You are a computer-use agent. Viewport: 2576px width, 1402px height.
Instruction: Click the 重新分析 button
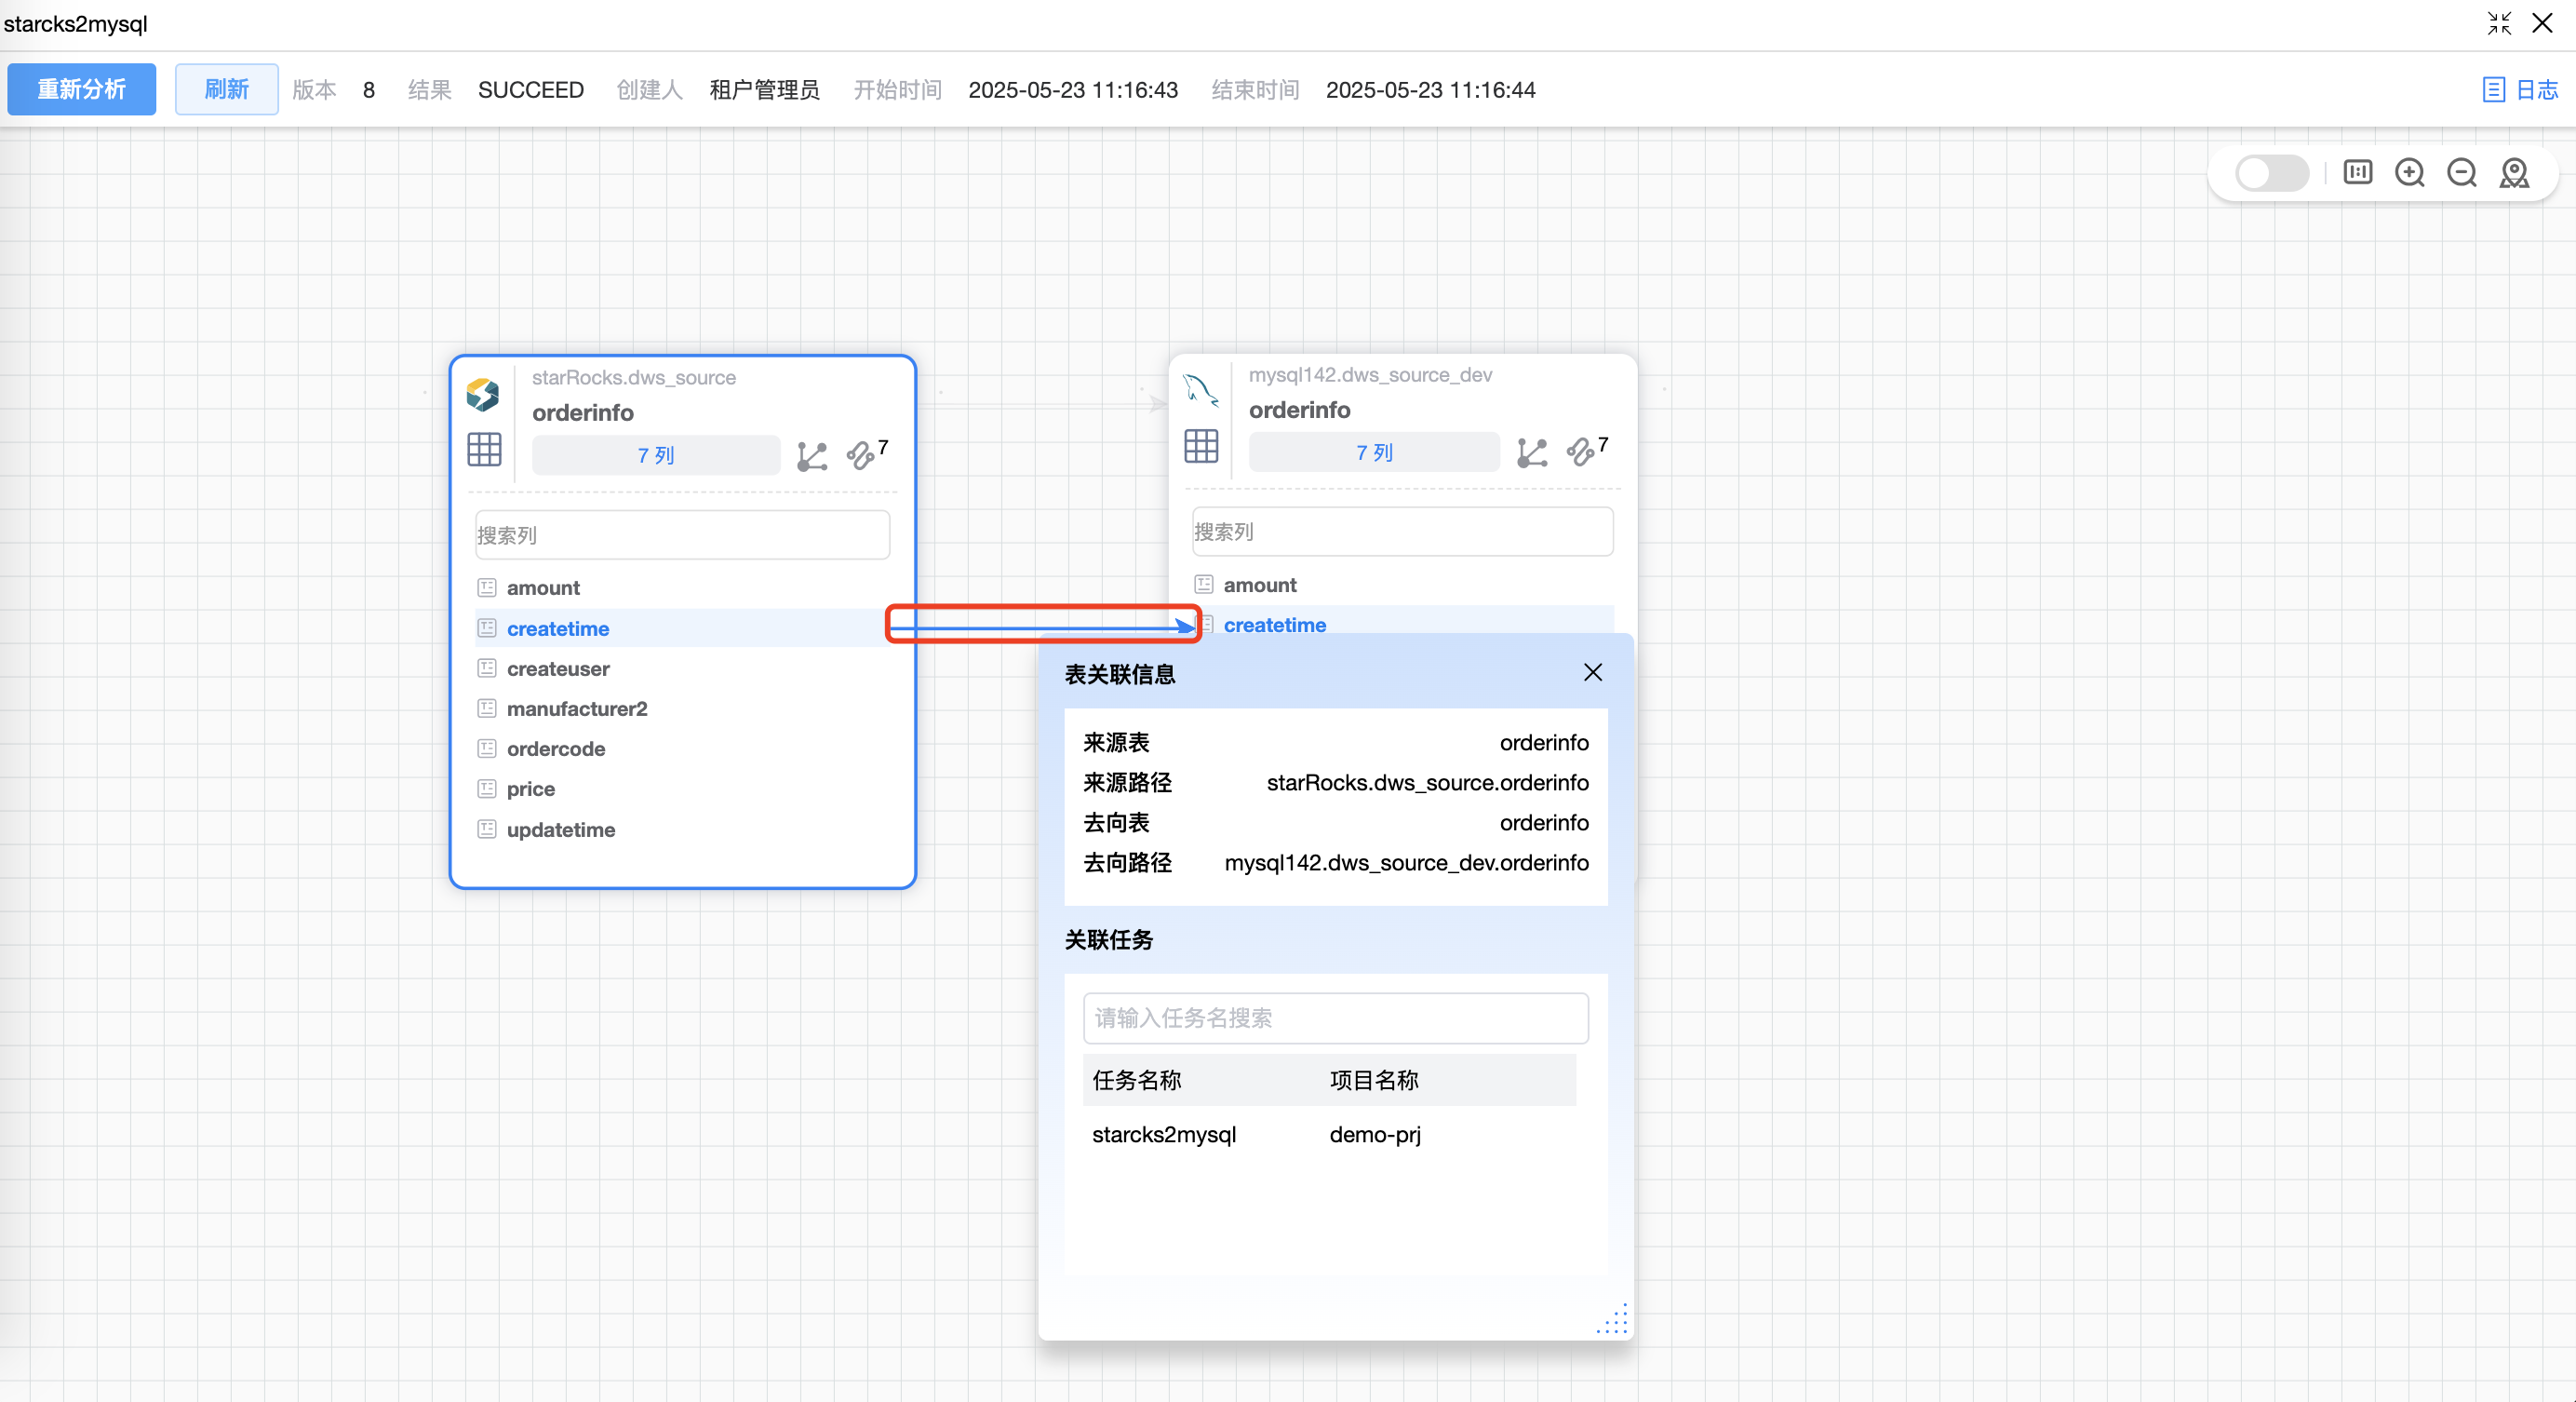[81, 90]
